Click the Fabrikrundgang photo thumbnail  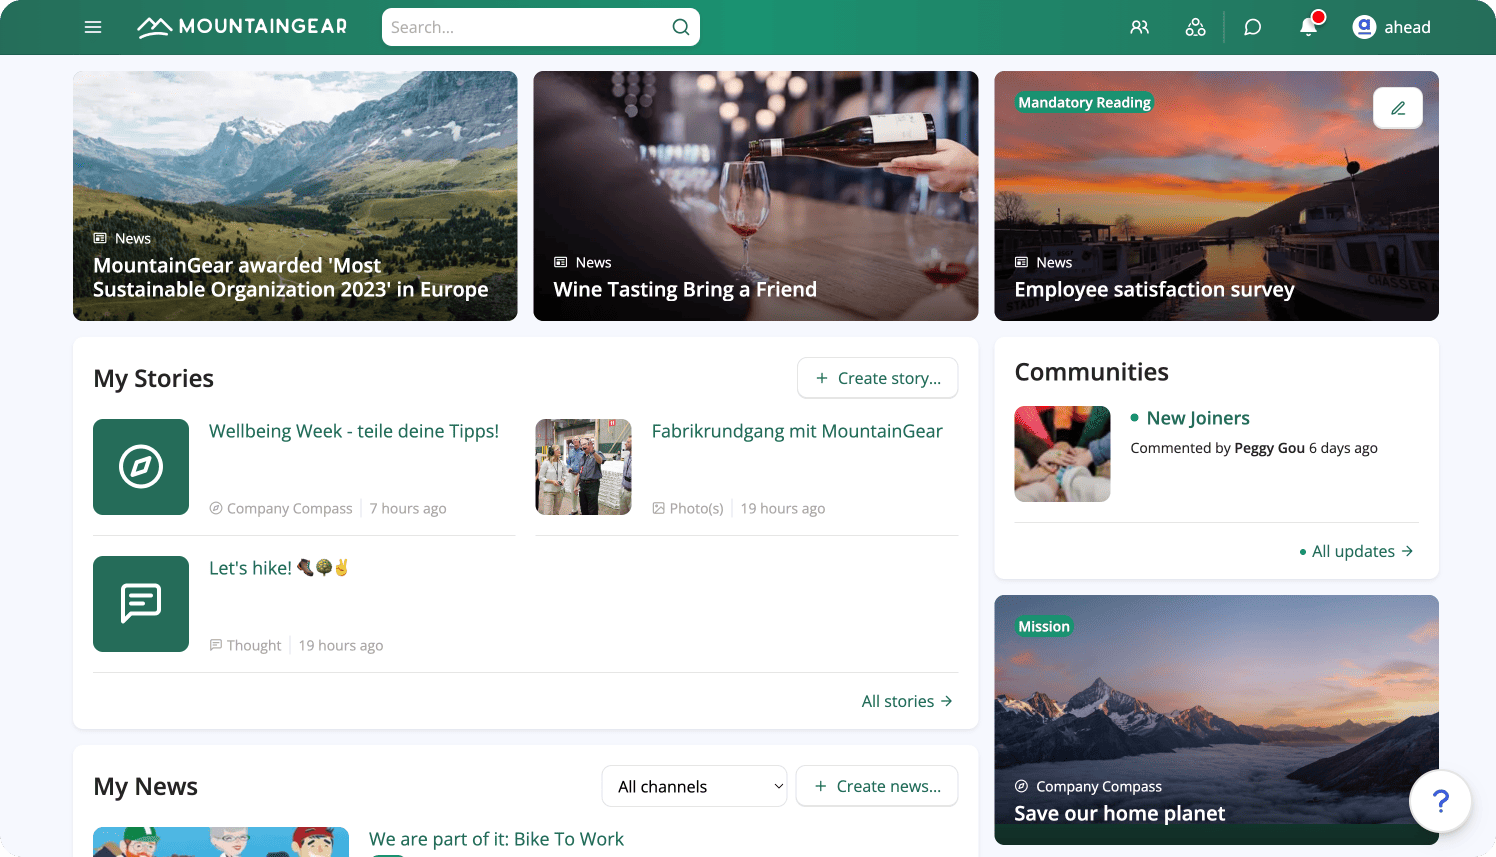point(584,467)
